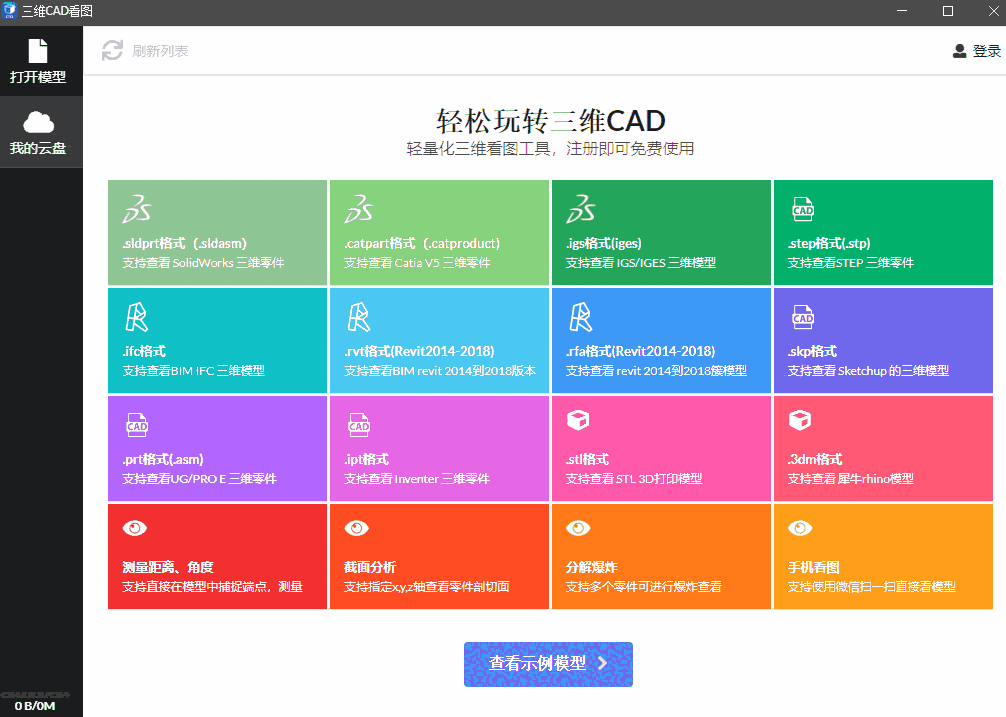Open the .ifc BIM format tile
Screen dimensions: 1006x717
coord(217,340)
